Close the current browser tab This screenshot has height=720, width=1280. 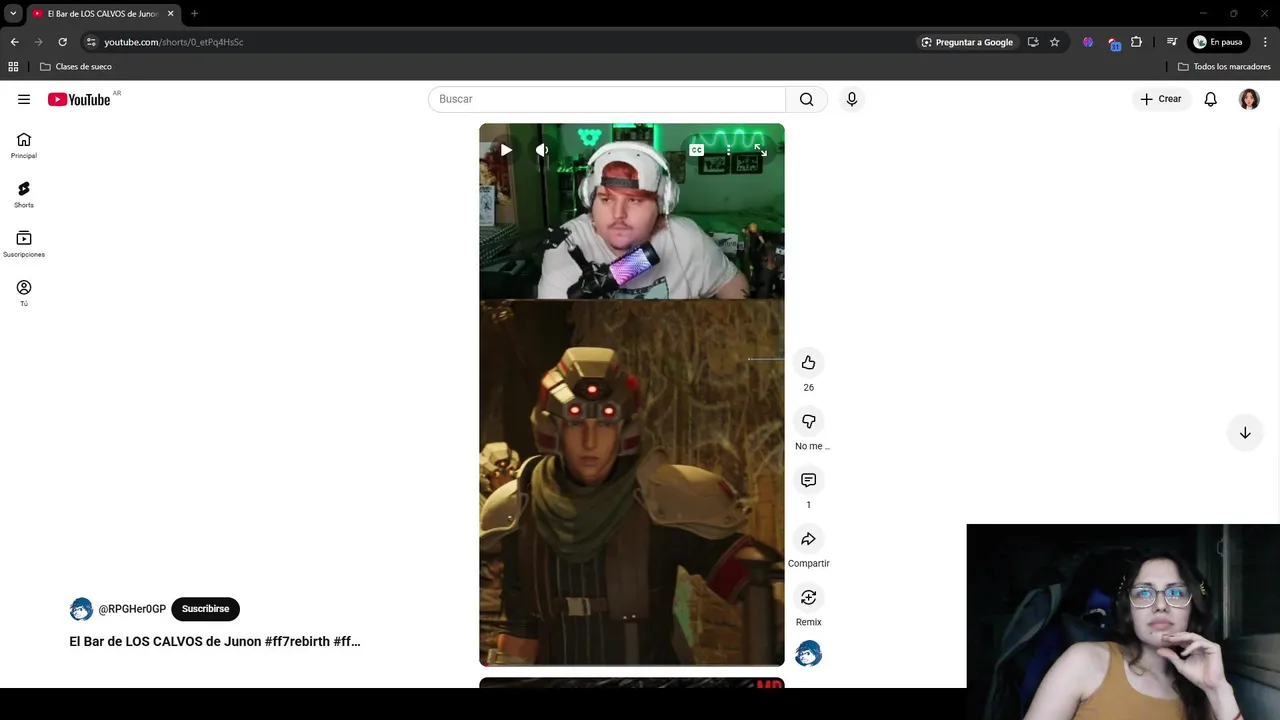point(170,14)
